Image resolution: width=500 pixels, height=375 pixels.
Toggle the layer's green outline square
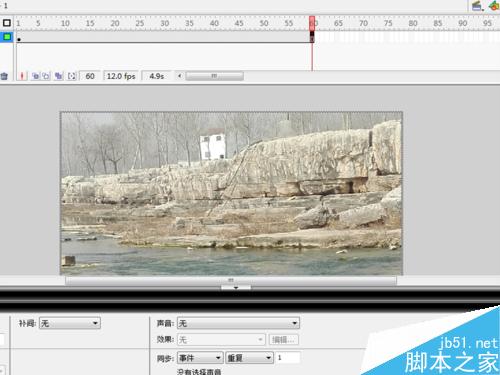point(7,37)
